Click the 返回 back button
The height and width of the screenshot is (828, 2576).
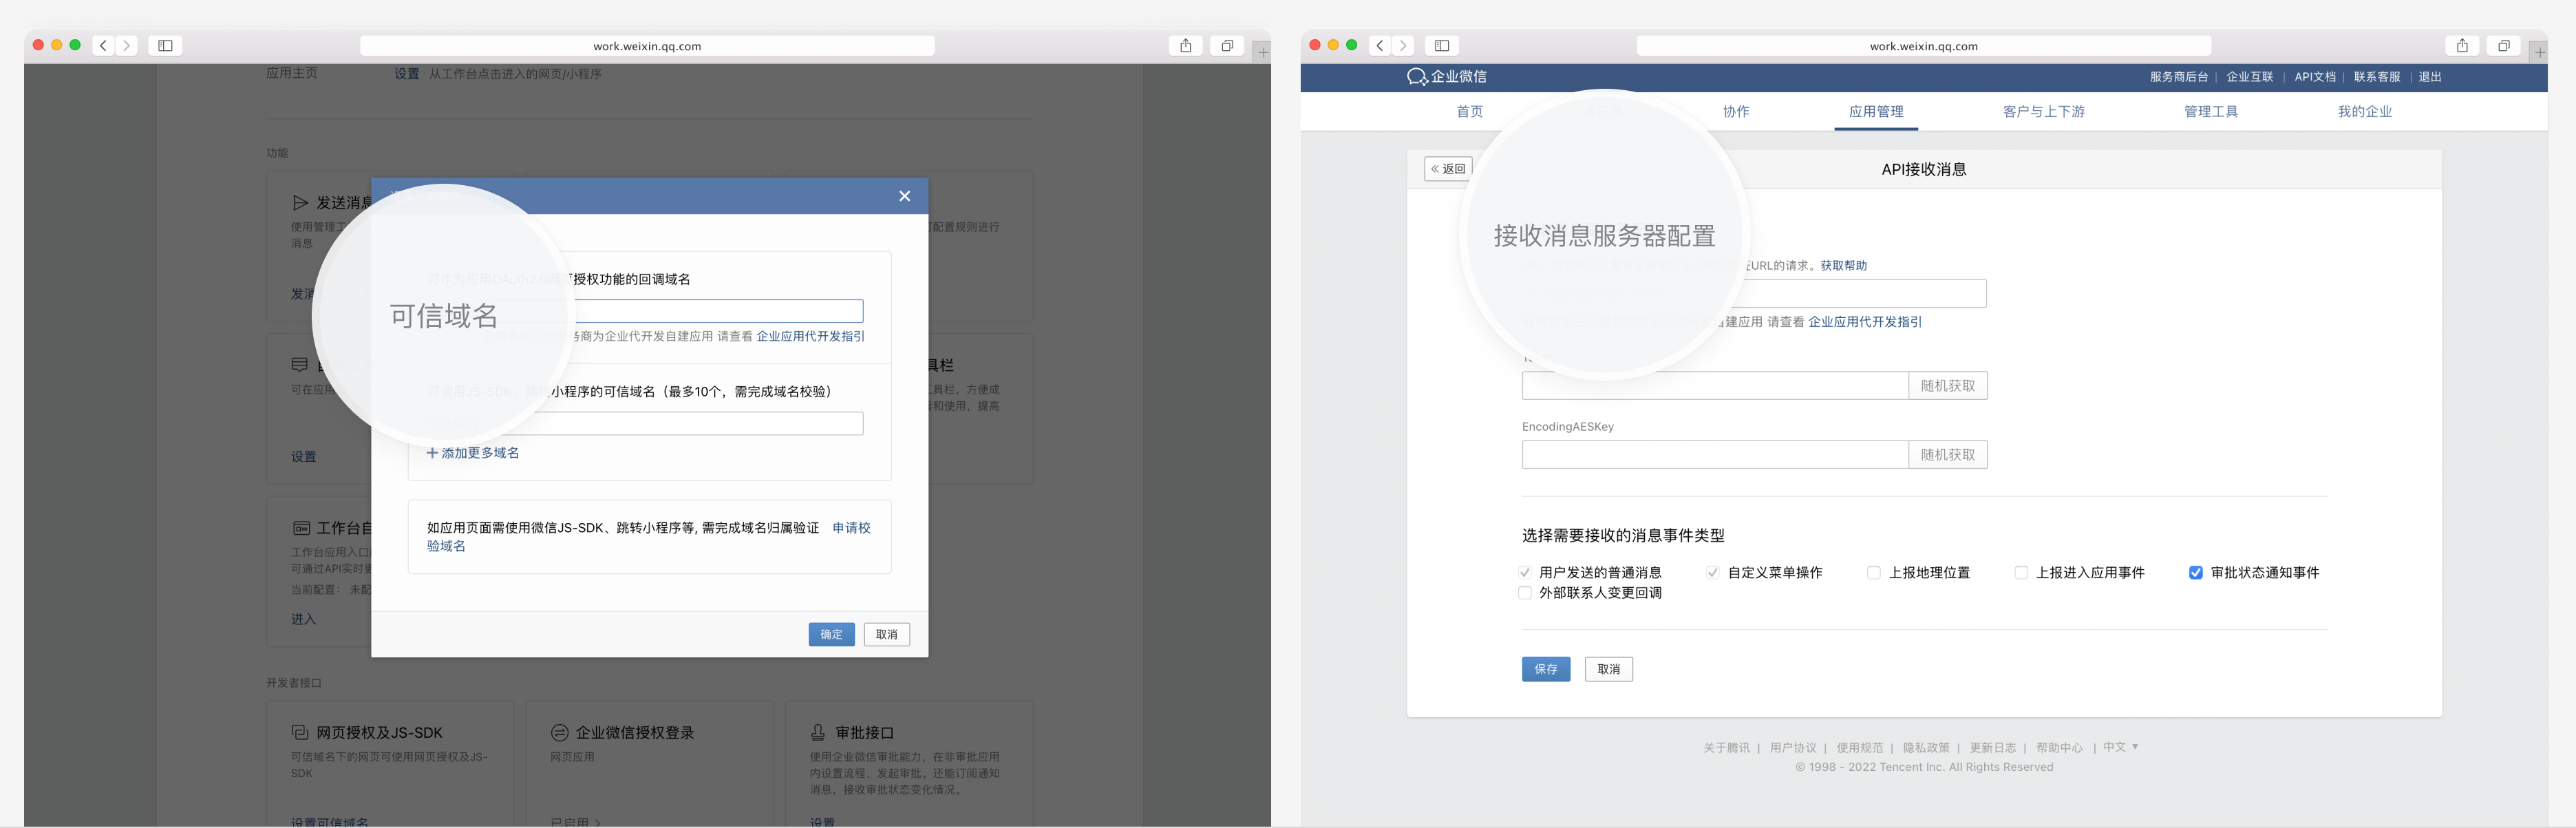tap(1448, 169)
